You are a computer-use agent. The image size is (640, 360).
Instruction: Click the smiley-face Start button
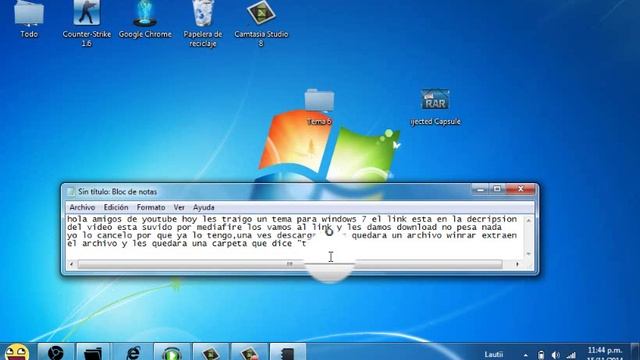coord(16,352)
